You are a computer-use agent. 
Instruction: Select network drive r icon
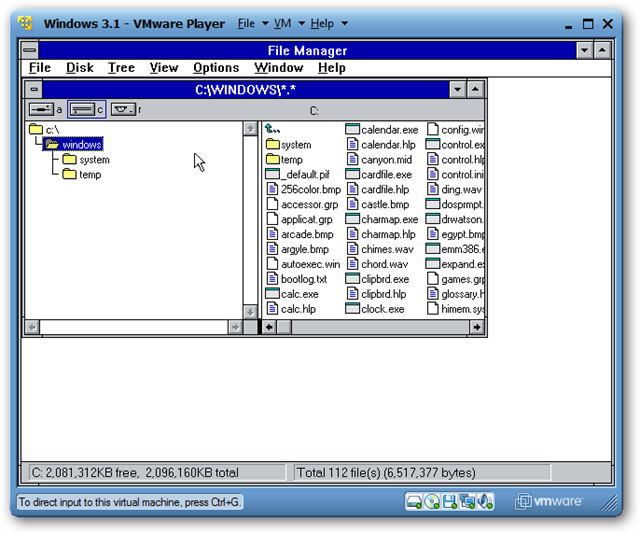[x=126, y=109]
